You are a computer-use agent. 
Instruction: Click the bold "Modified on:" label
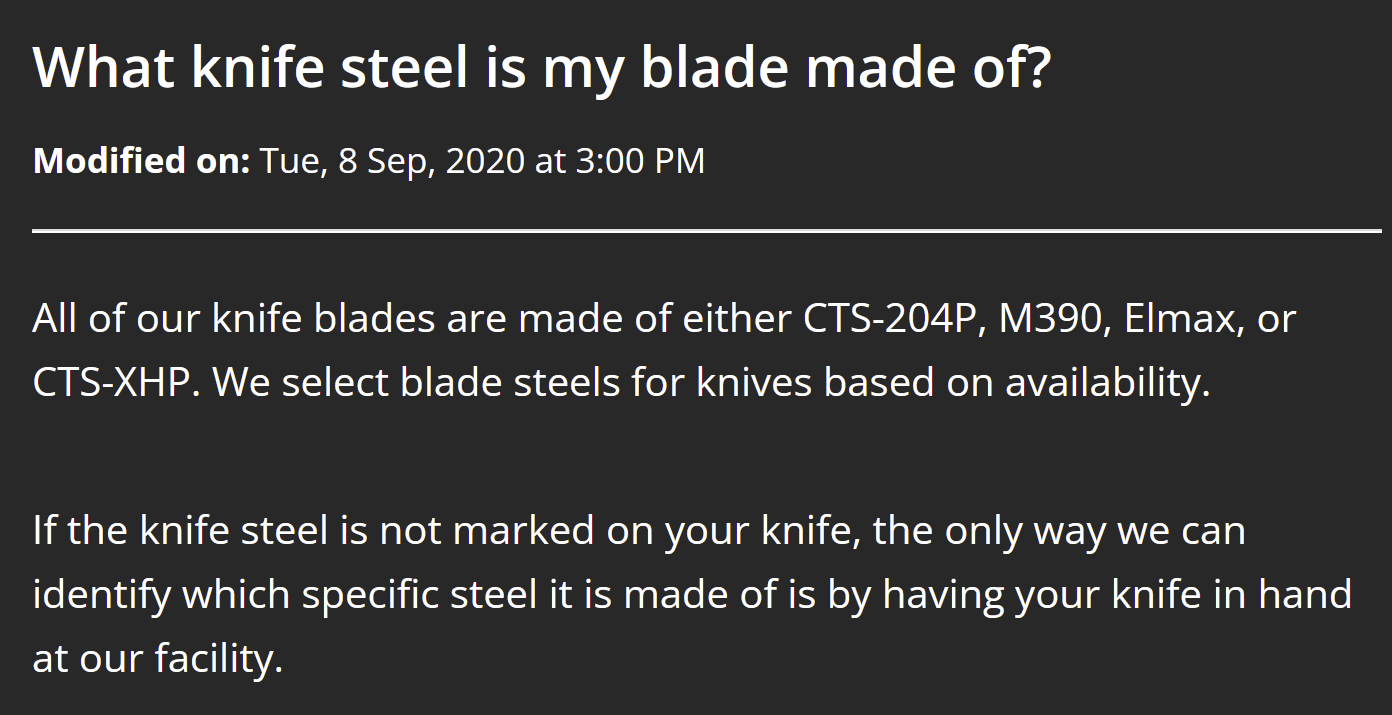click(x=141, y=161)
